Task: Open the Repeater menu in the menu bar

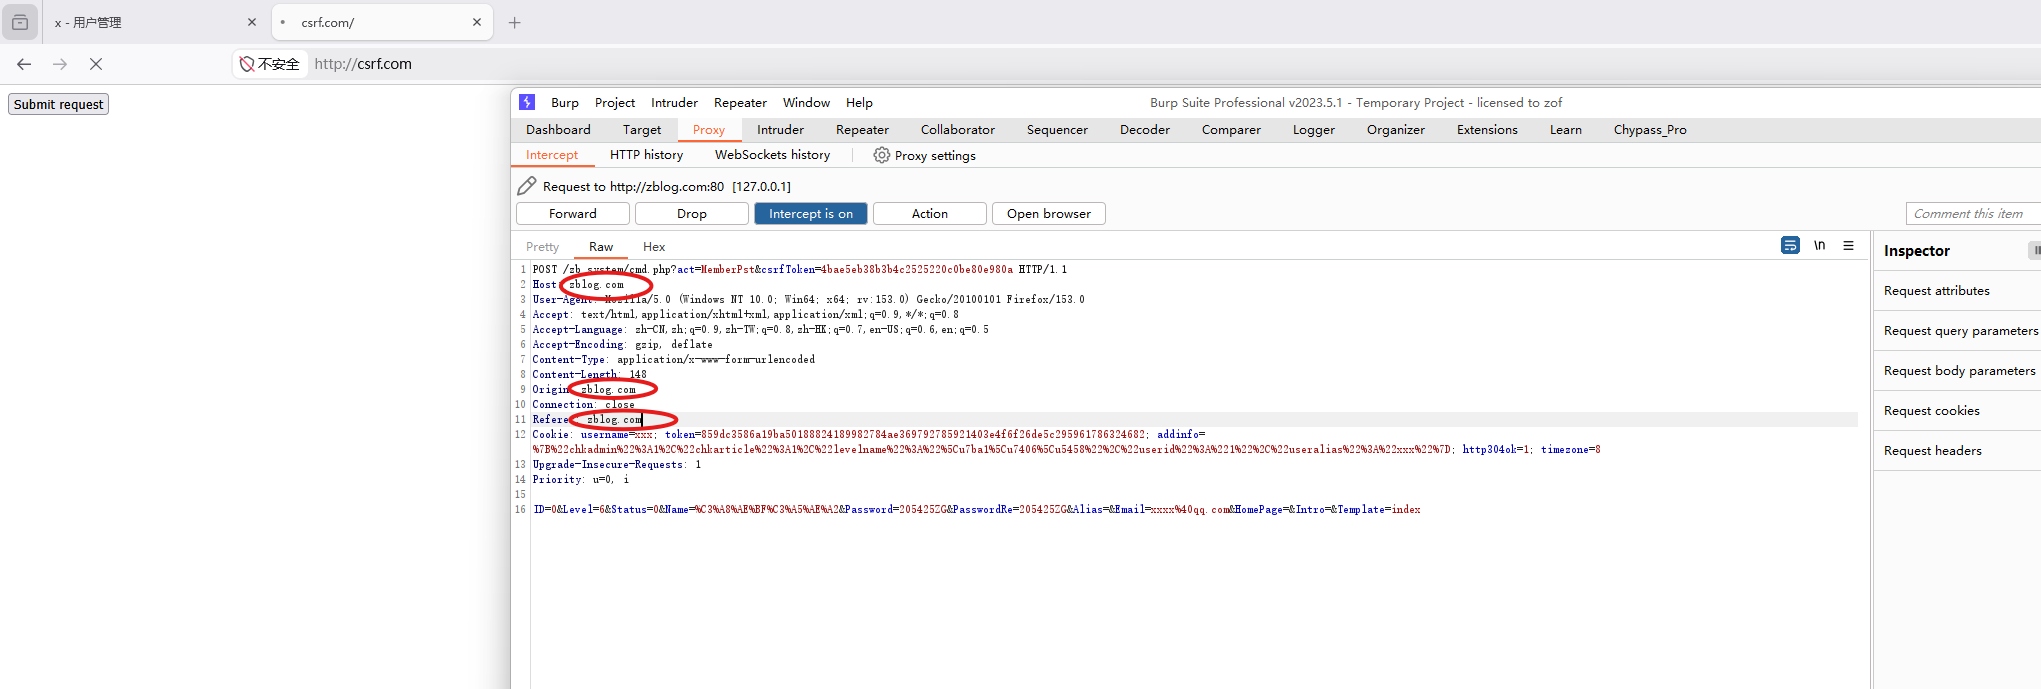Action: (x=740, y=103)
